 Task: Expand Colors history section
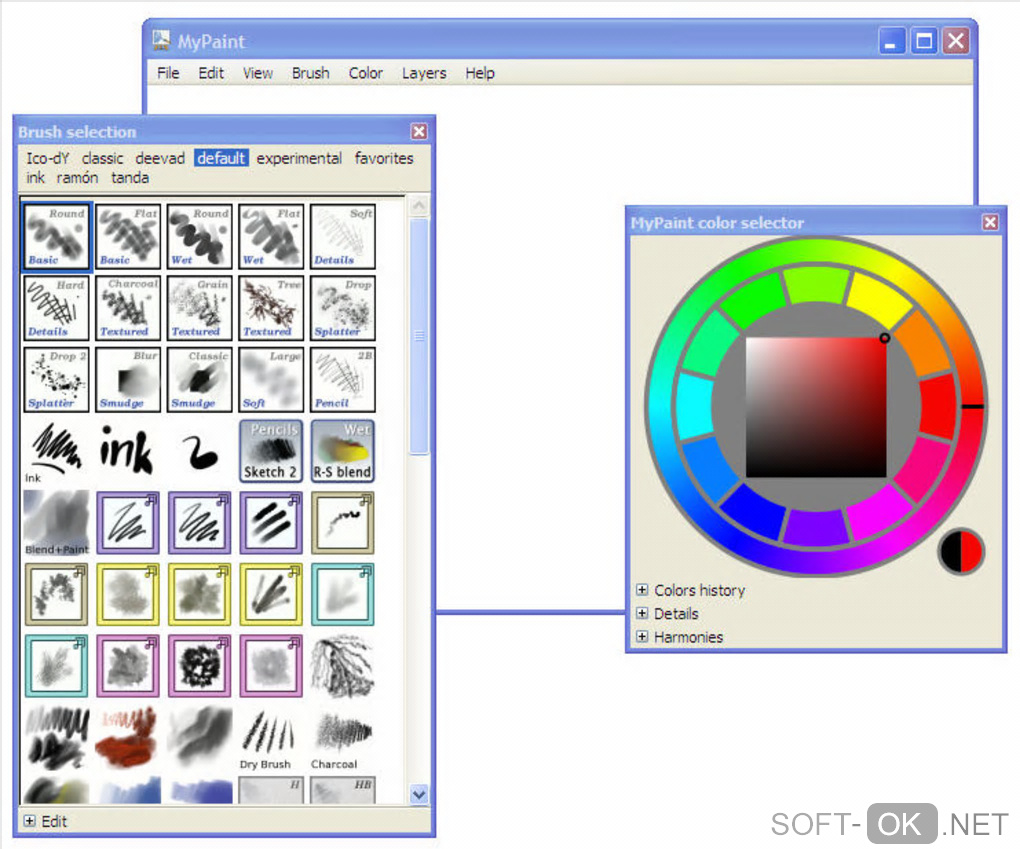click(692, 590)
